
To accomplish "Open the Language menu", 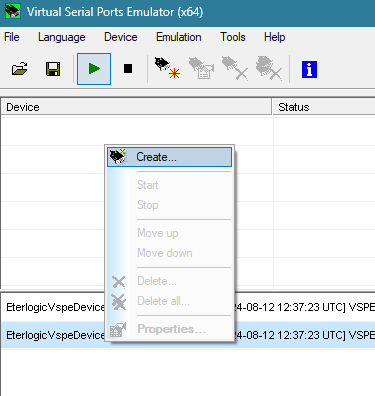I will [62, 37].
